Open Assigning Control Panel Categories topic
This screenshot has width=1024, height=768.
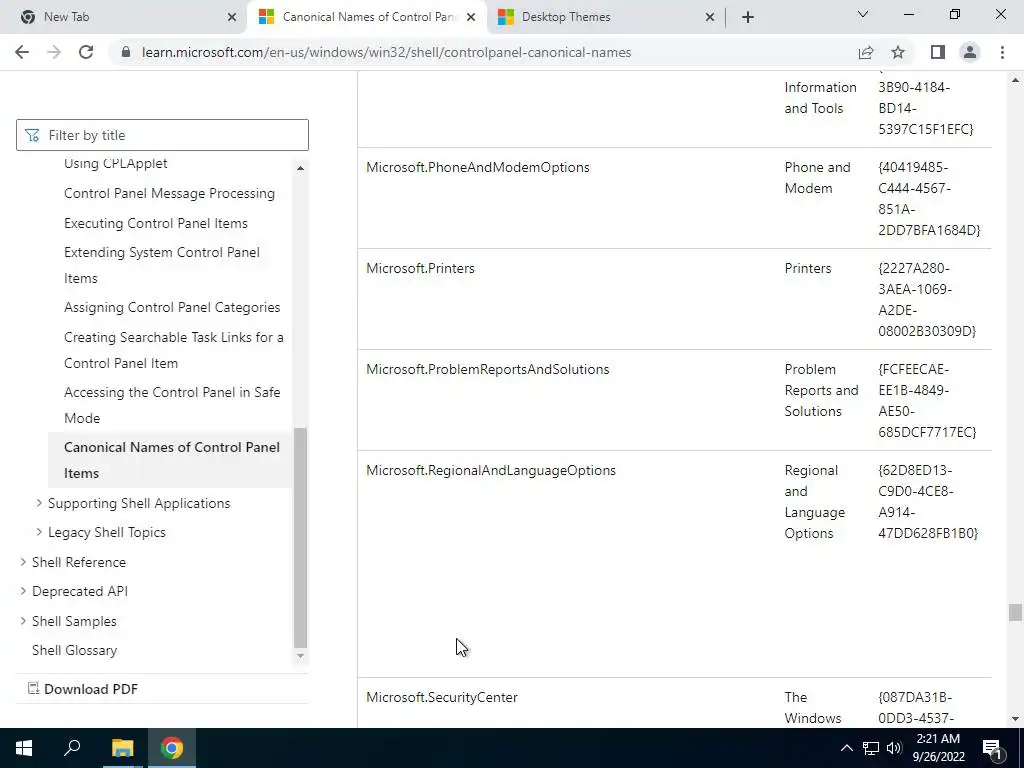click(172, 307)
